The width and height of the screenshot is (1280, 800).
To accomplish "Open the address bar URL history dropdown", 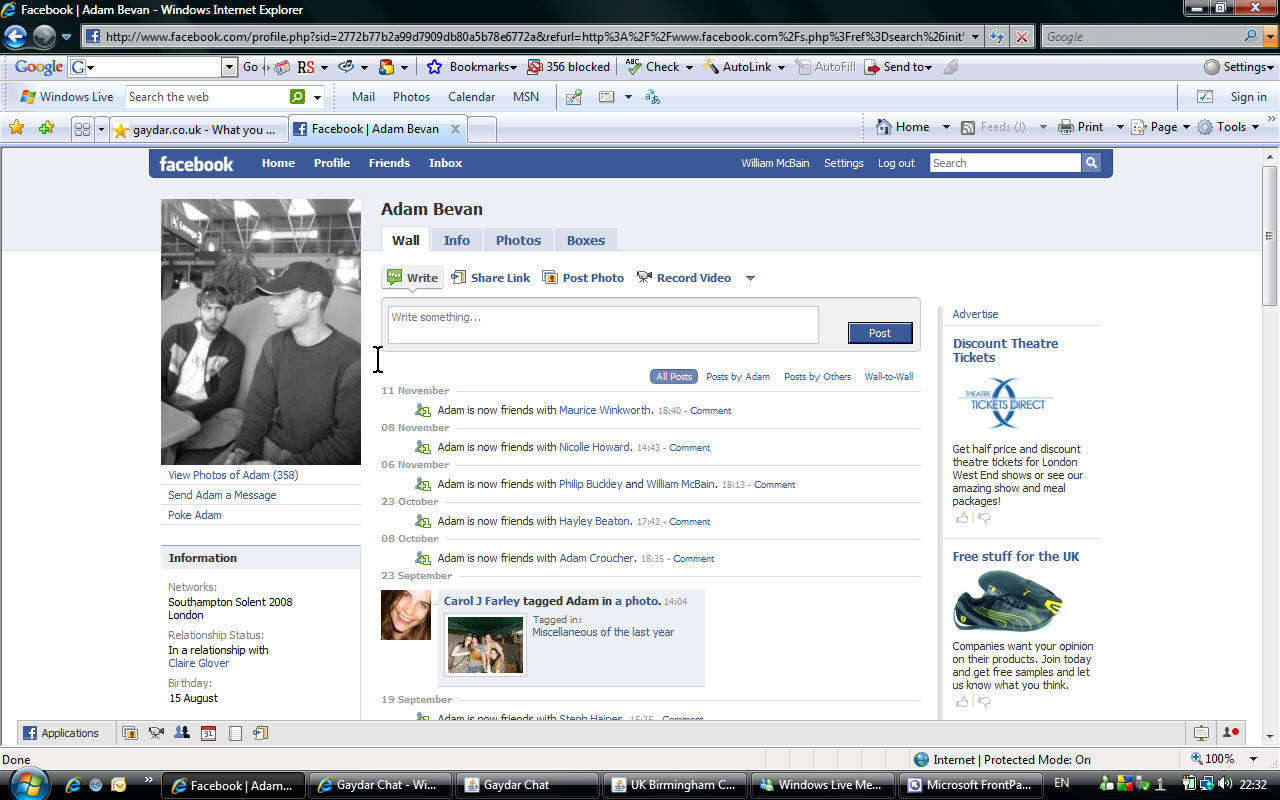I will click(x=975, y=37).
